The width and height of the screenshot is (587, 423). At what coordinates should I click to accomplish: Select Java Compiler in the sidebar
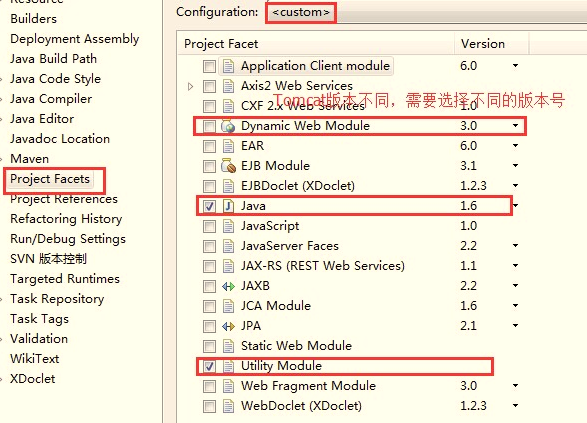[x=51, y=99]
